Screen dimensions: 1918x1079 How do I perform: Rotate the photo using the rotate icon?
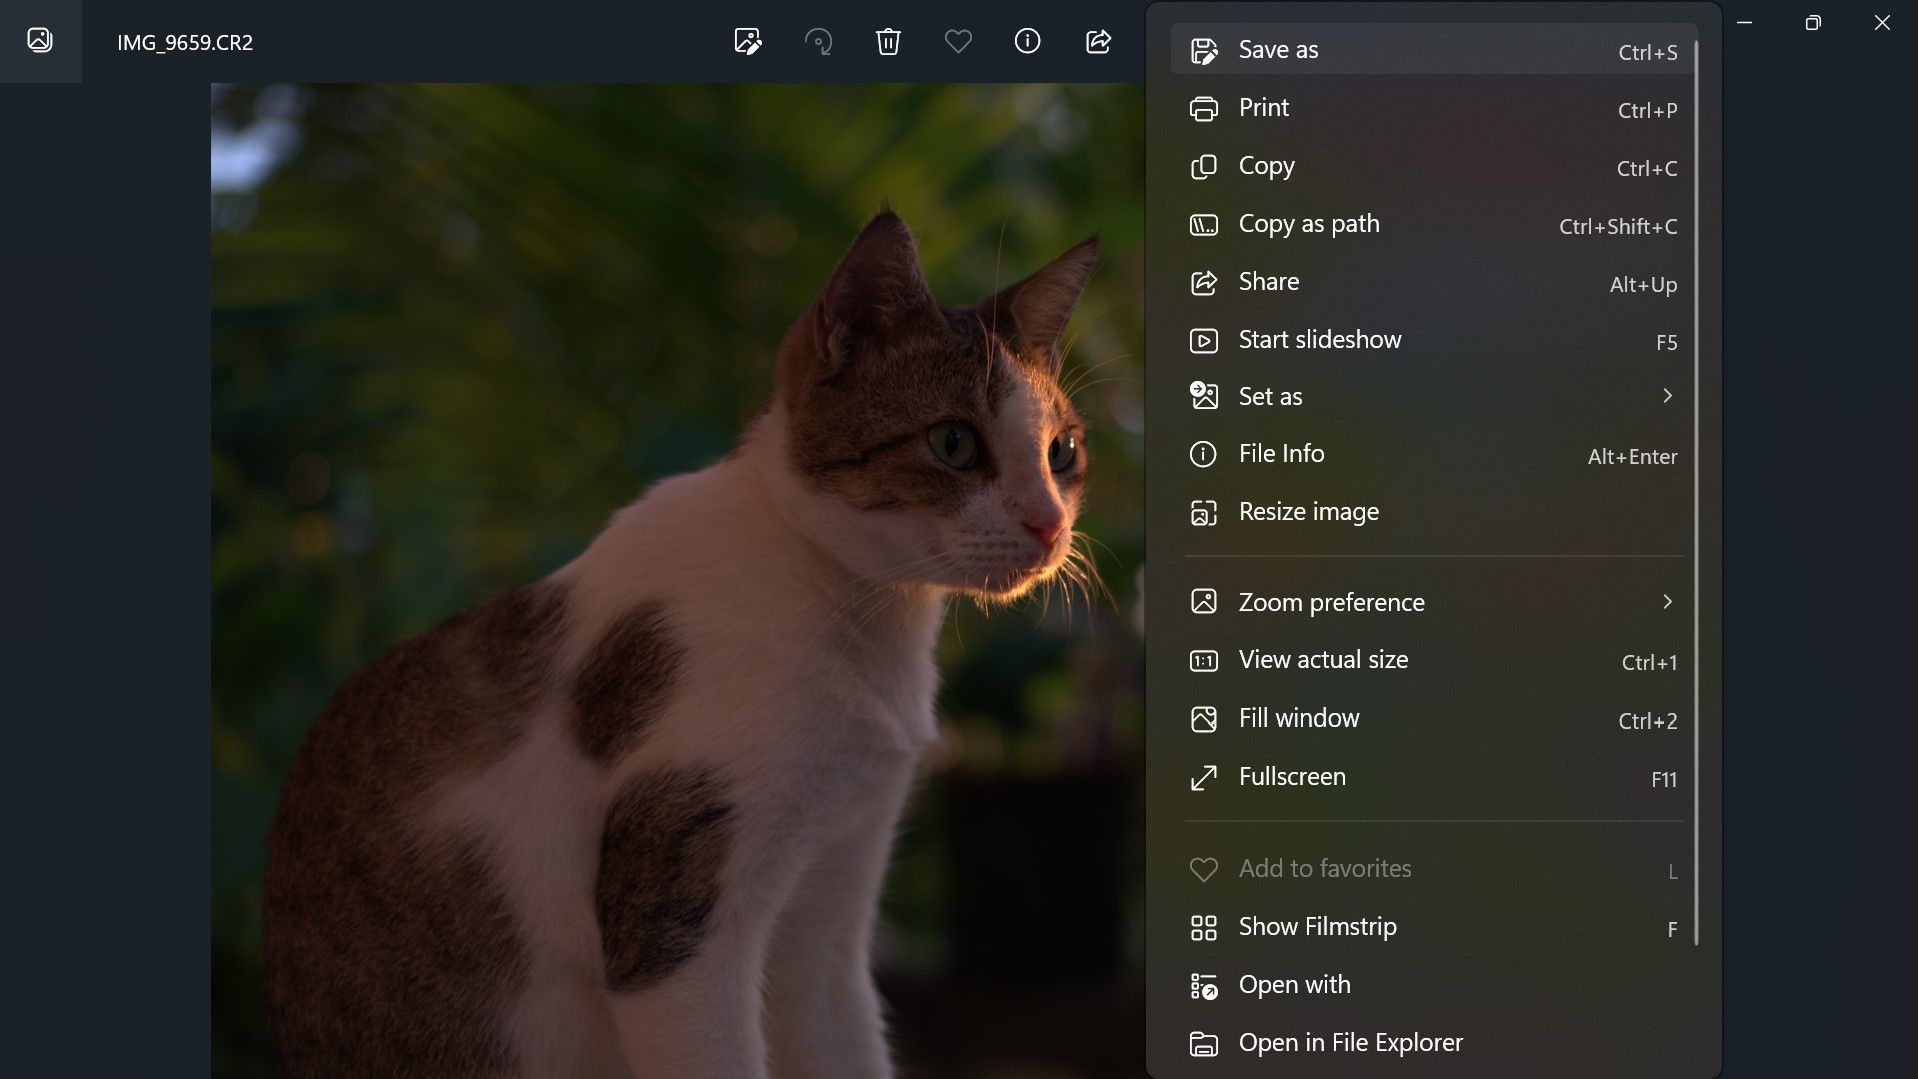point(818,41)
